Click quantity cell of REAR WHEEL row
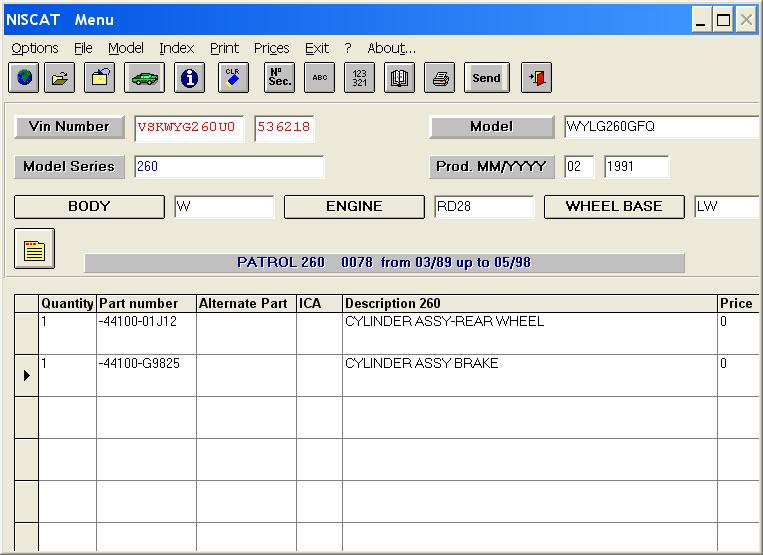Screen dimensions: 763x555 67,334
